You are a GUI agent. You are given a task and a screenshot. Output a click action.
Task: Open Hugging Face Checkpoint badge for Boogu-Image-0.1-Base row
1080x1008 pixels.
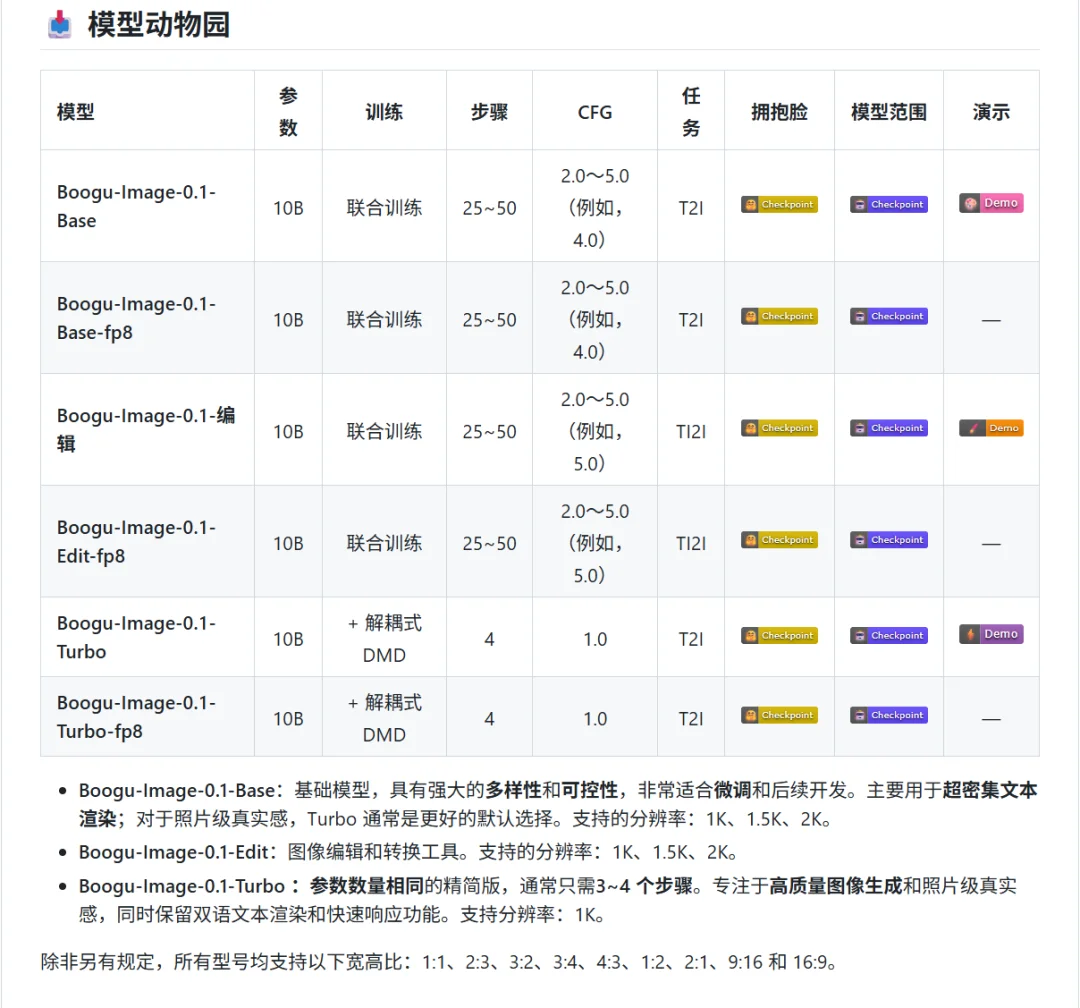tap(779, 205)
